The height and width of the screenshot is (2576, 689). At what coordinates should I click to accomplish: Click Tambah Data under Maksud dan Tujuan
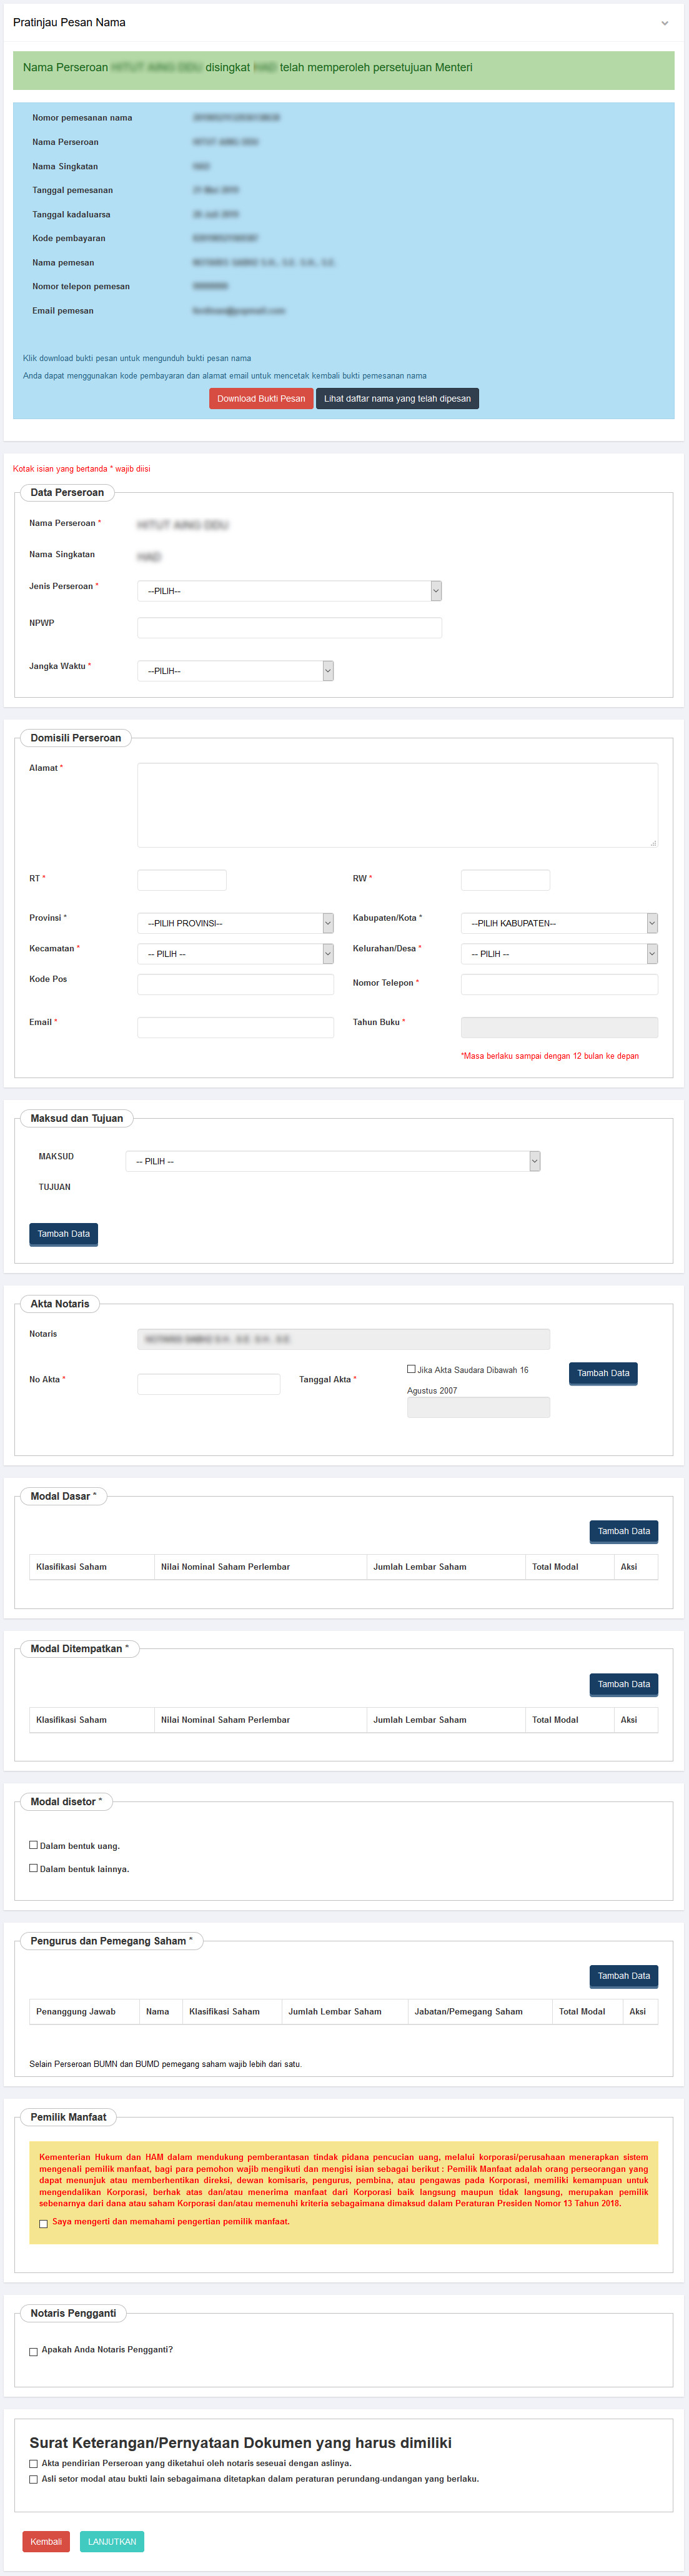tap(63, 1234)
